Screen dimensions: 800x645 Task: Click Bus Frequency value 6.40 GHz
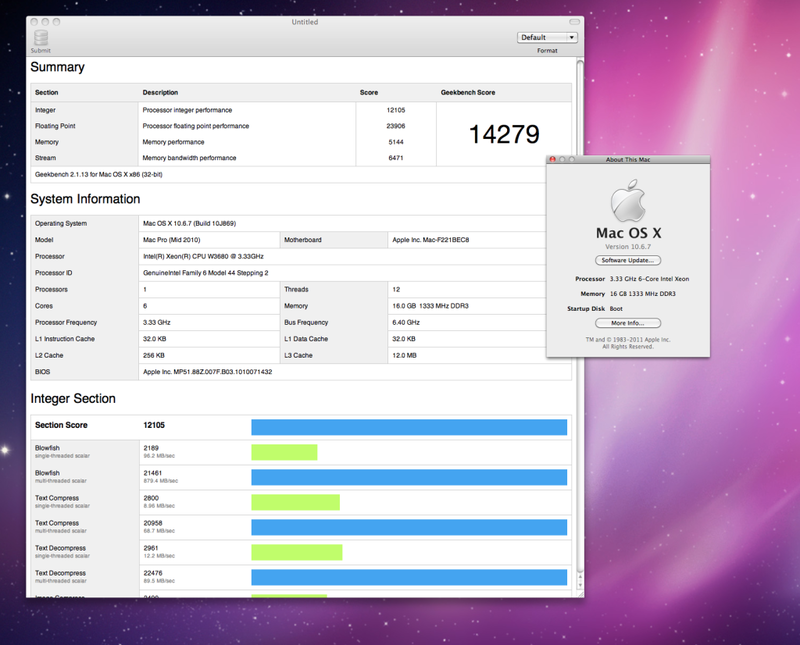(406, 322)
